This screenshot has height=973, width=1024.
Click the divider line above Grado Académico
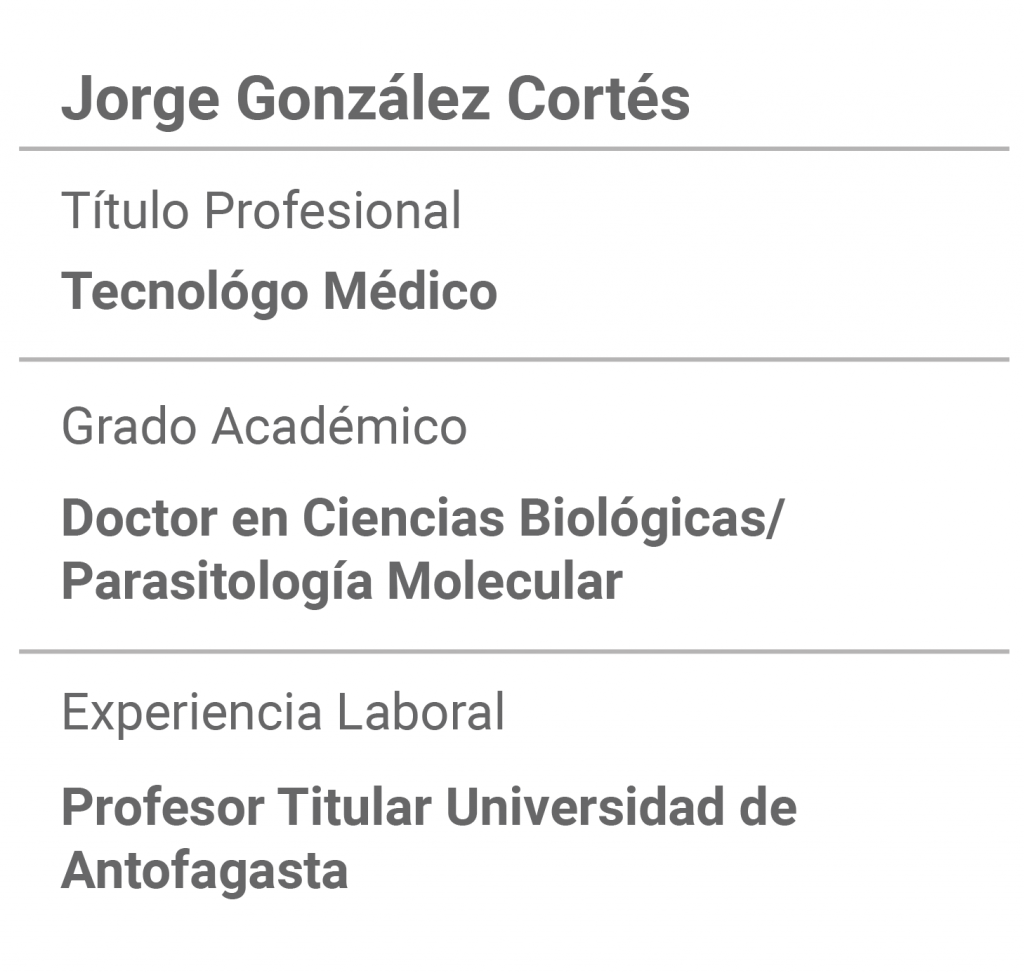click(514, 359)
